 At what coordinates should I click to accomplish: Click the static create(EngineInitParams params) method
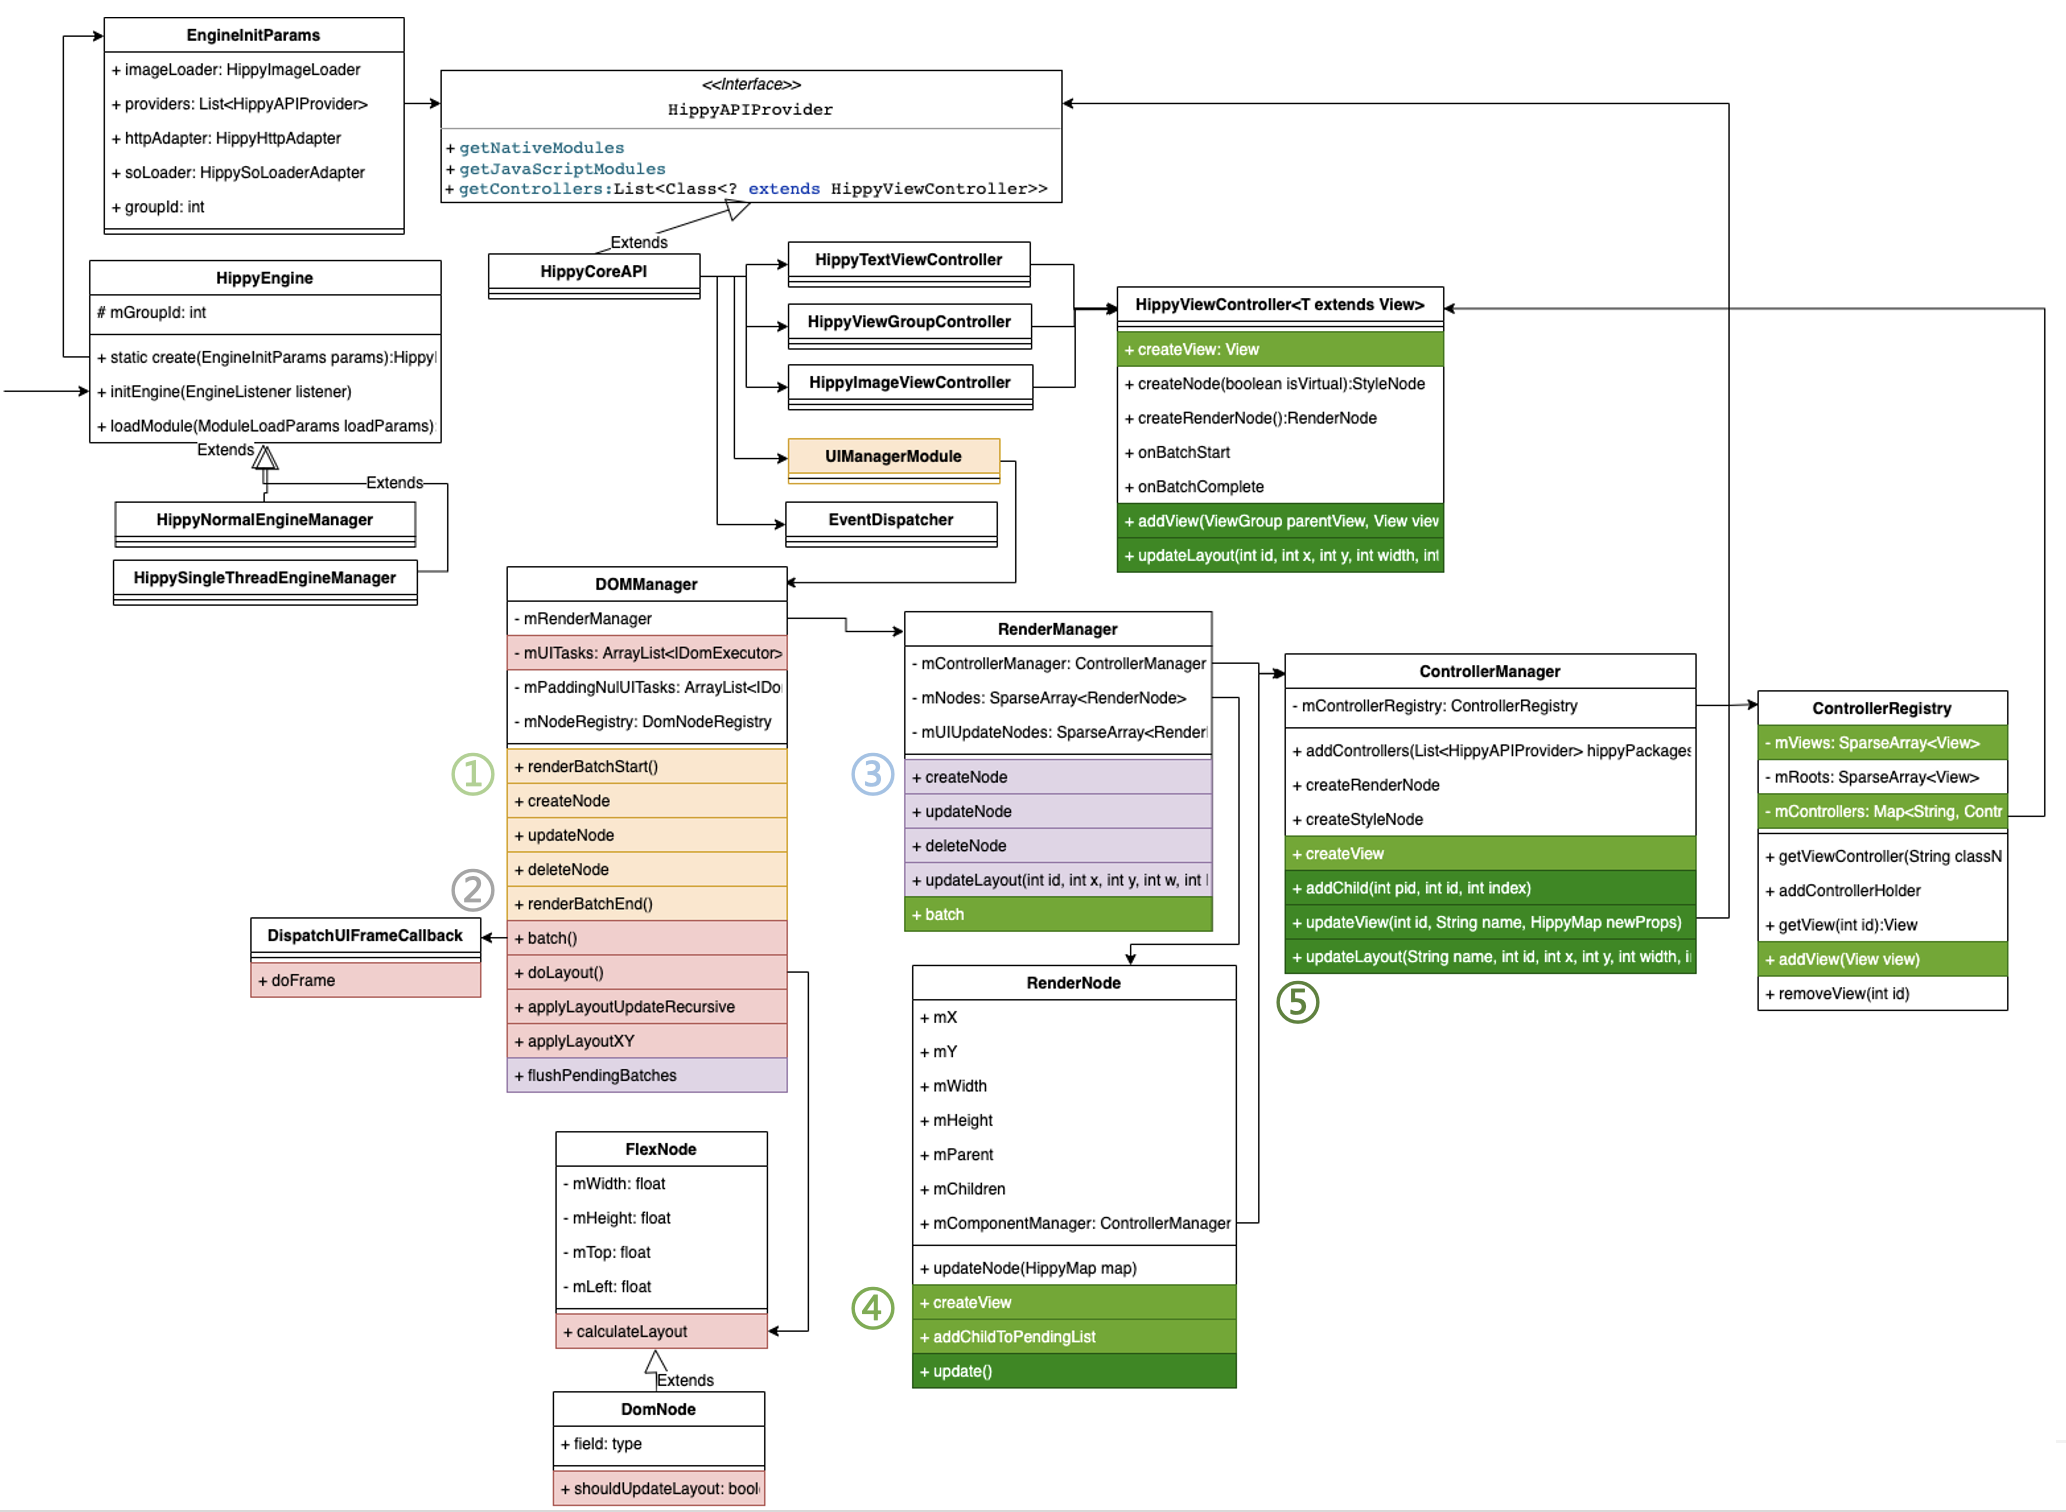(264, 357)
